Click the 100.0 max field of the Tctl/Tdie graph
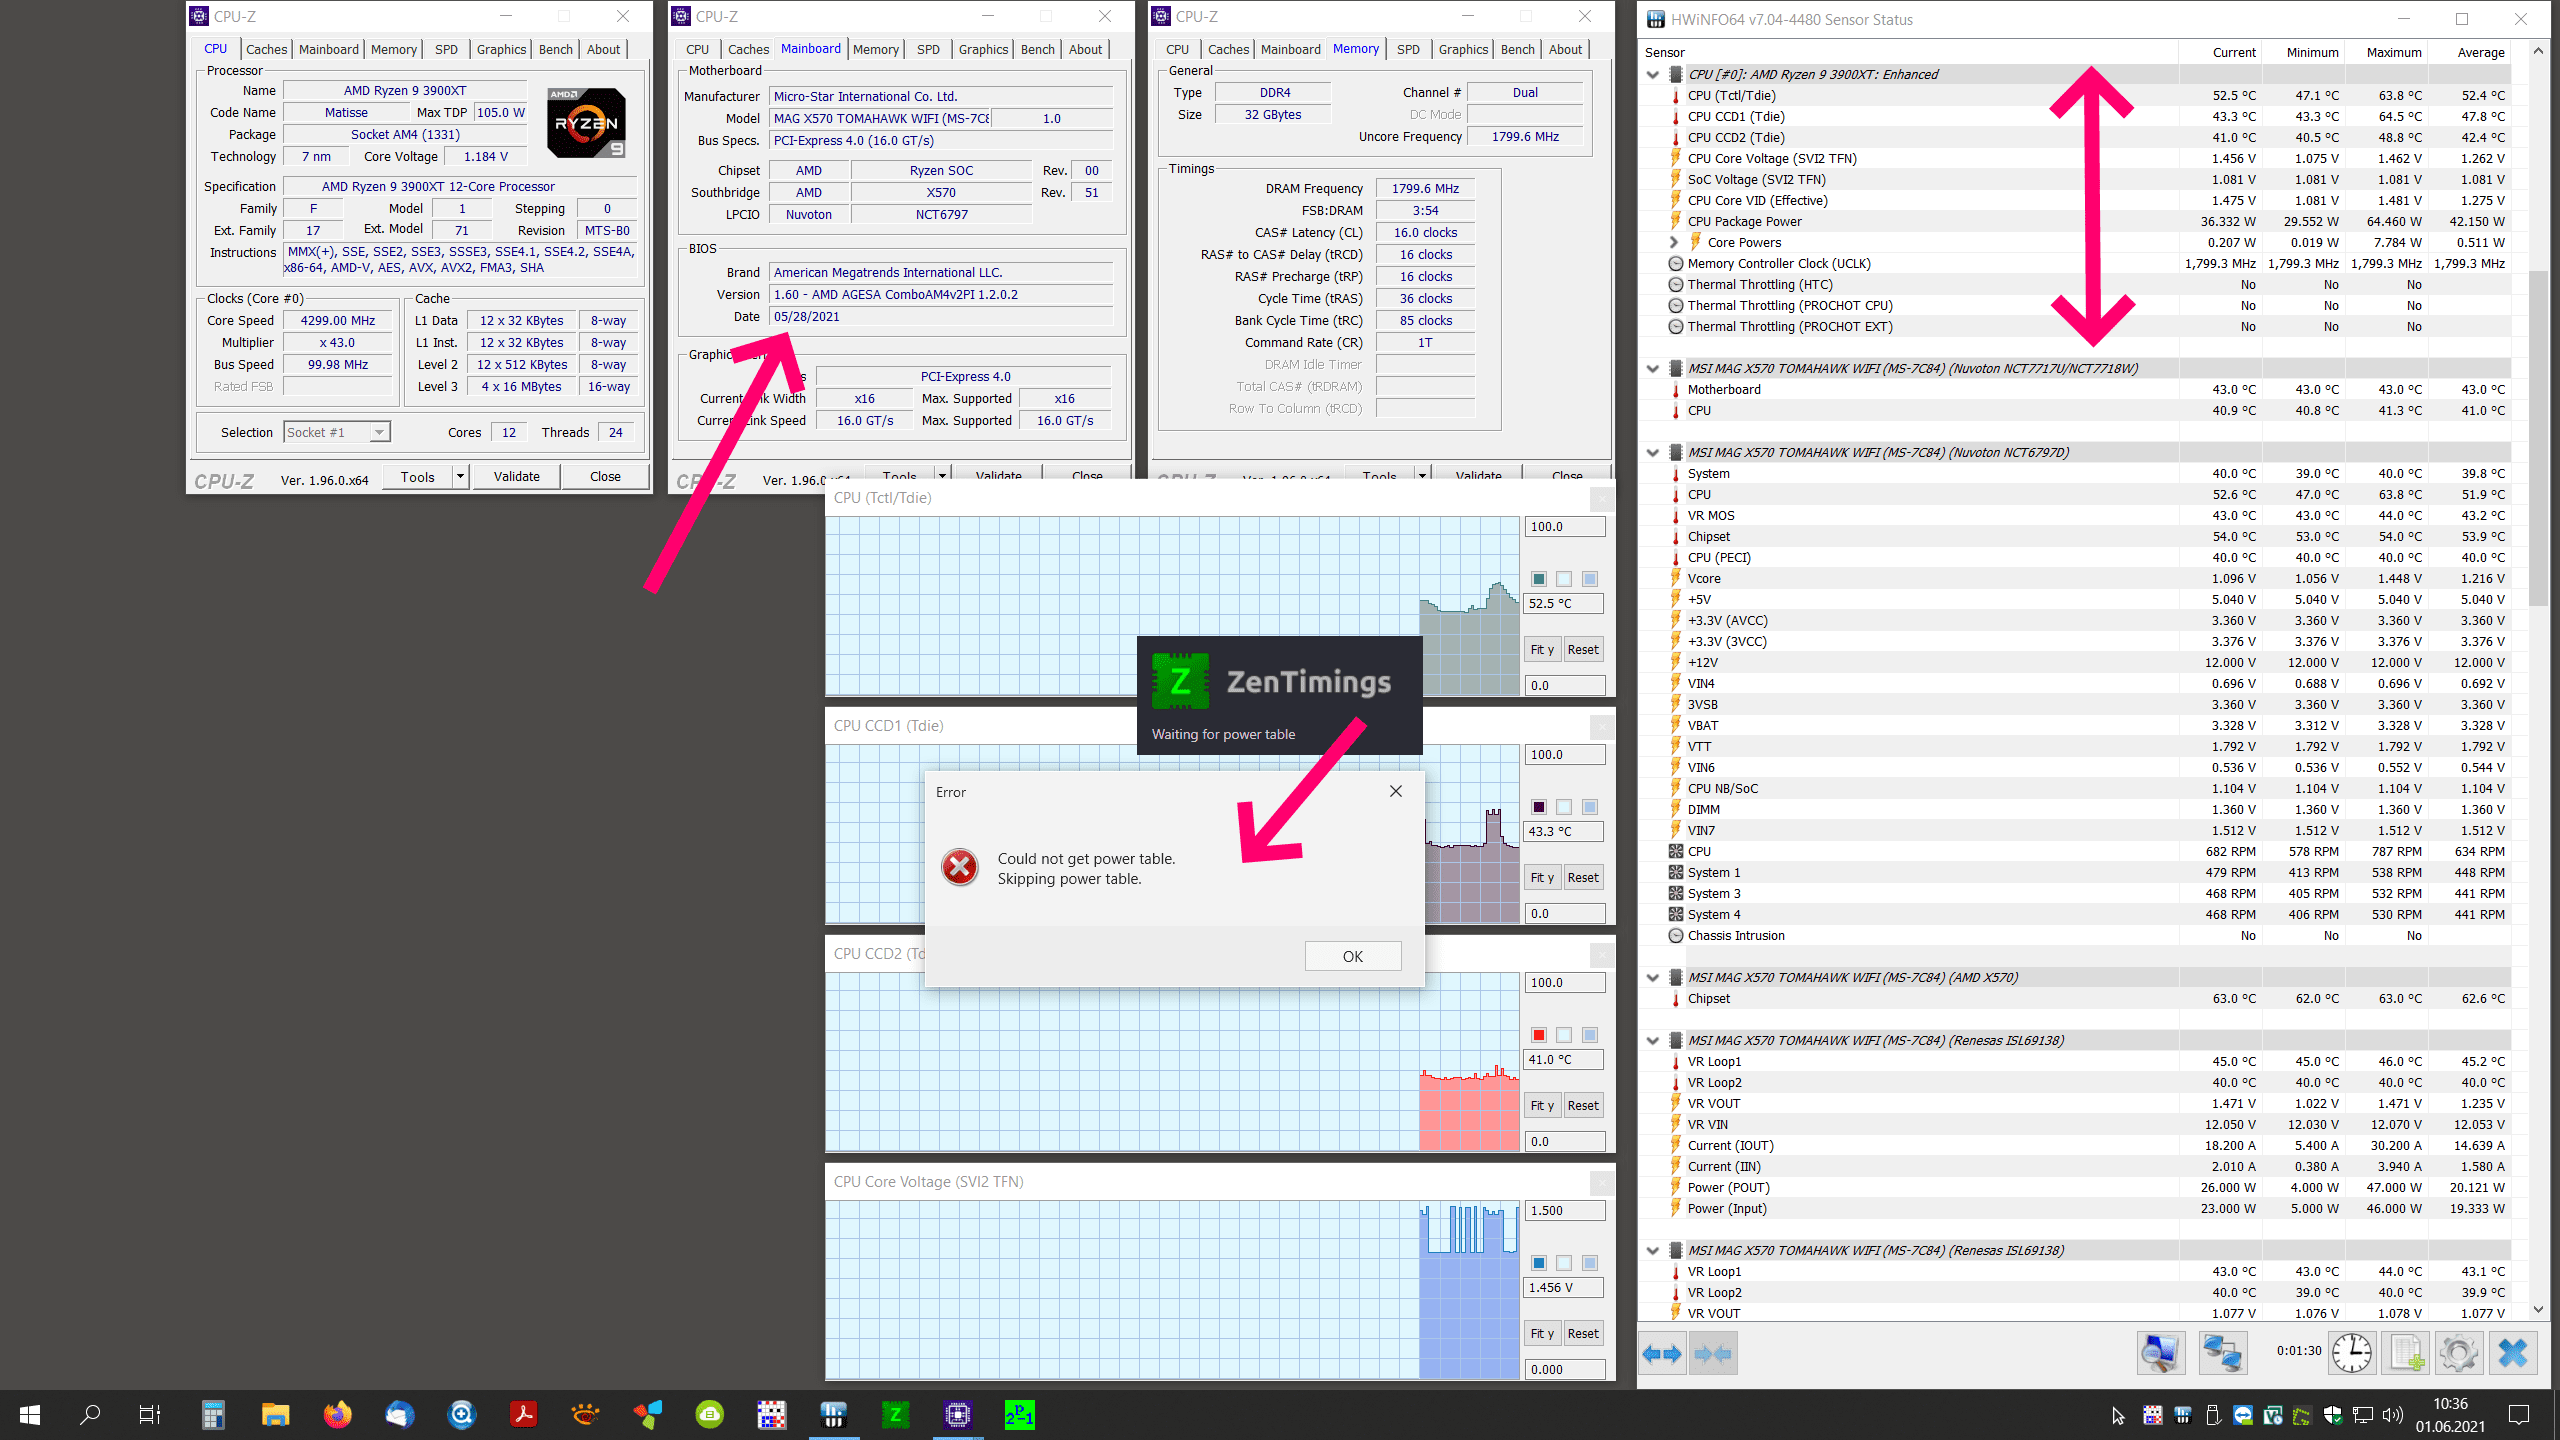2560x1440 pixels. [x=1563, y=527]
